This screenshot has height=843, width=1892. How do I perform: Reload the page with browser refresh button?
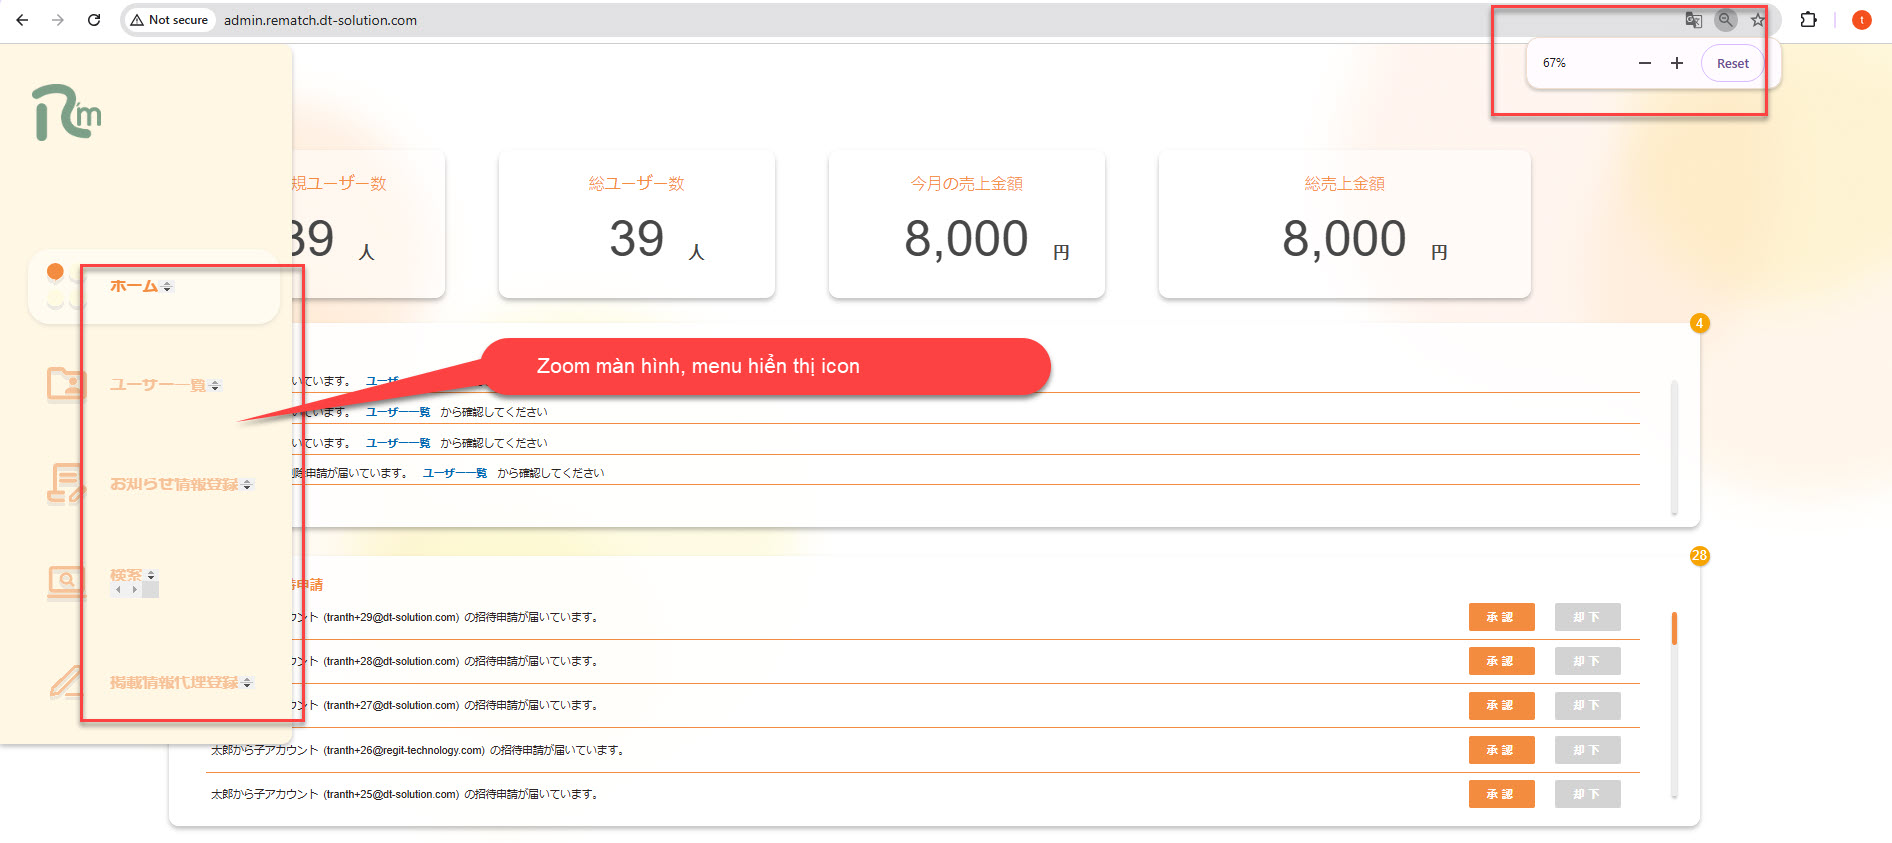(94, 20)
